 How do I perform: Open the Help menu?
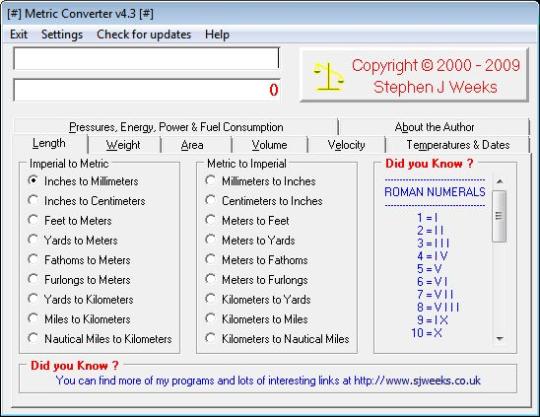(217, 34)
